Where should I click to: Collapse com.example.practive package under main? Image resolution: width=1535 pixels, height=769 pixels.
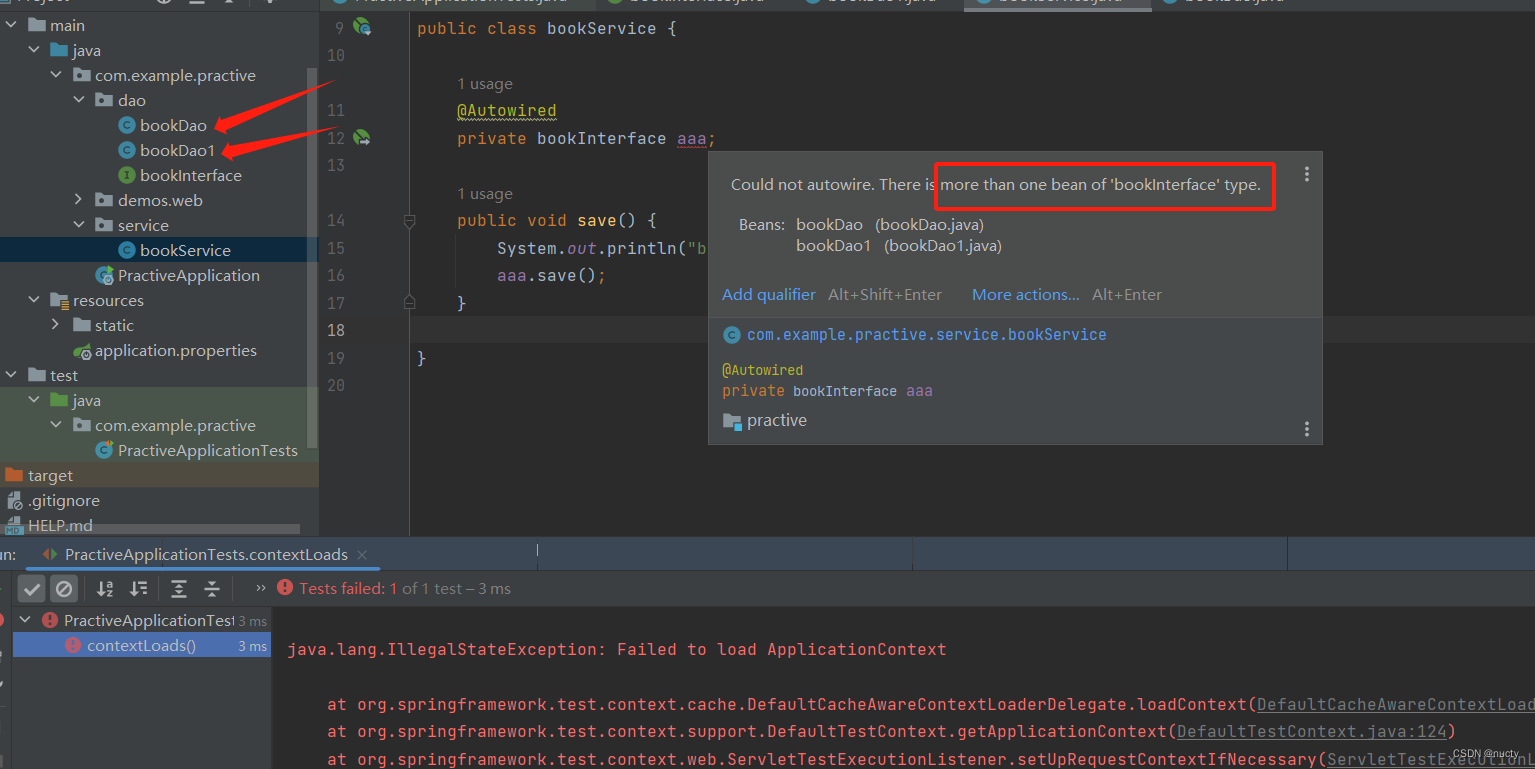tap(57, 75)
